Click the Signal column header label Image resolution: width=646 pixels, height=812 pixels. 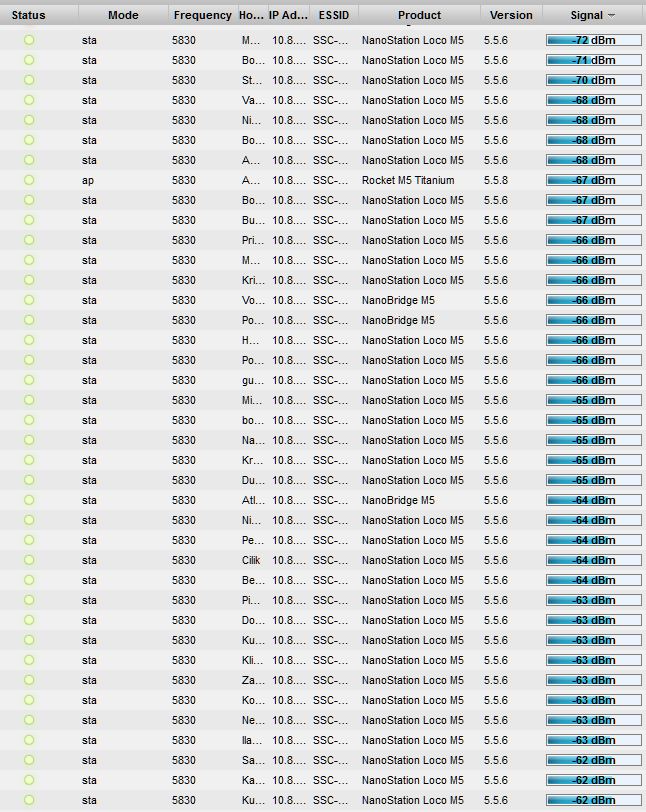coord(586,16)
